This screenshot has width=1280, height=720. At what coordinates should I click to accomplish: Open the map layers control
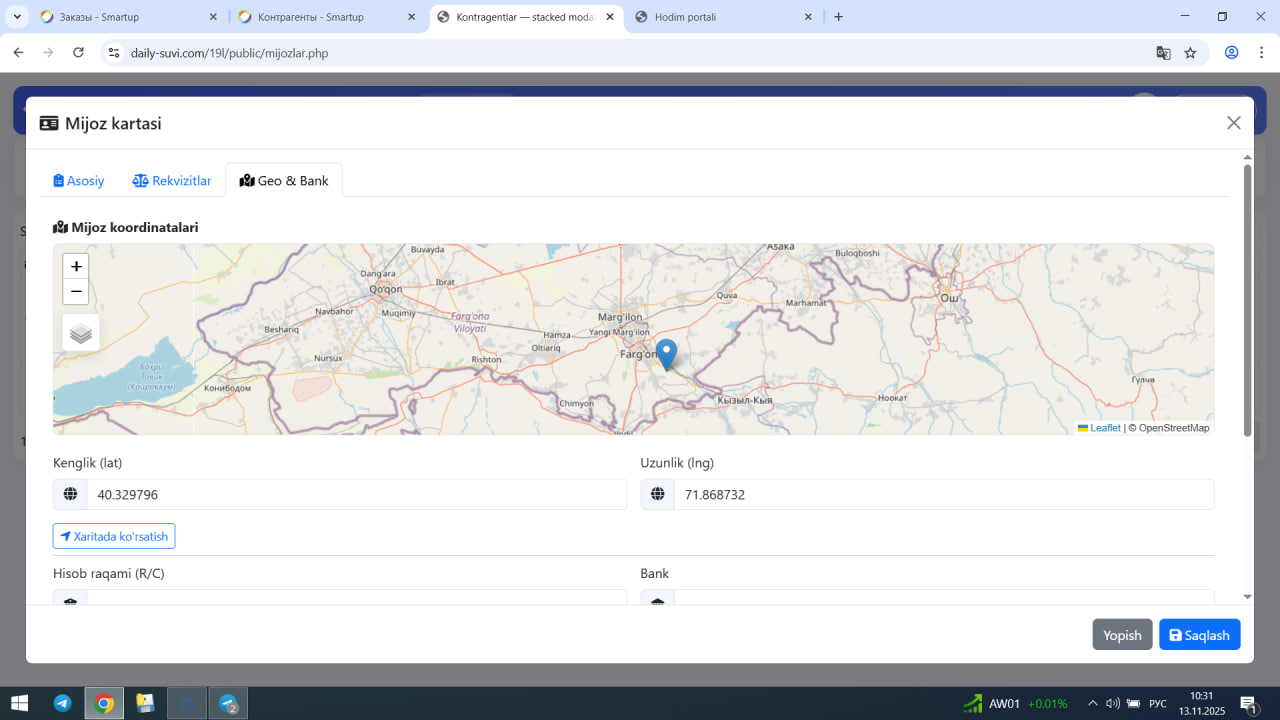(x=81, y=333)
